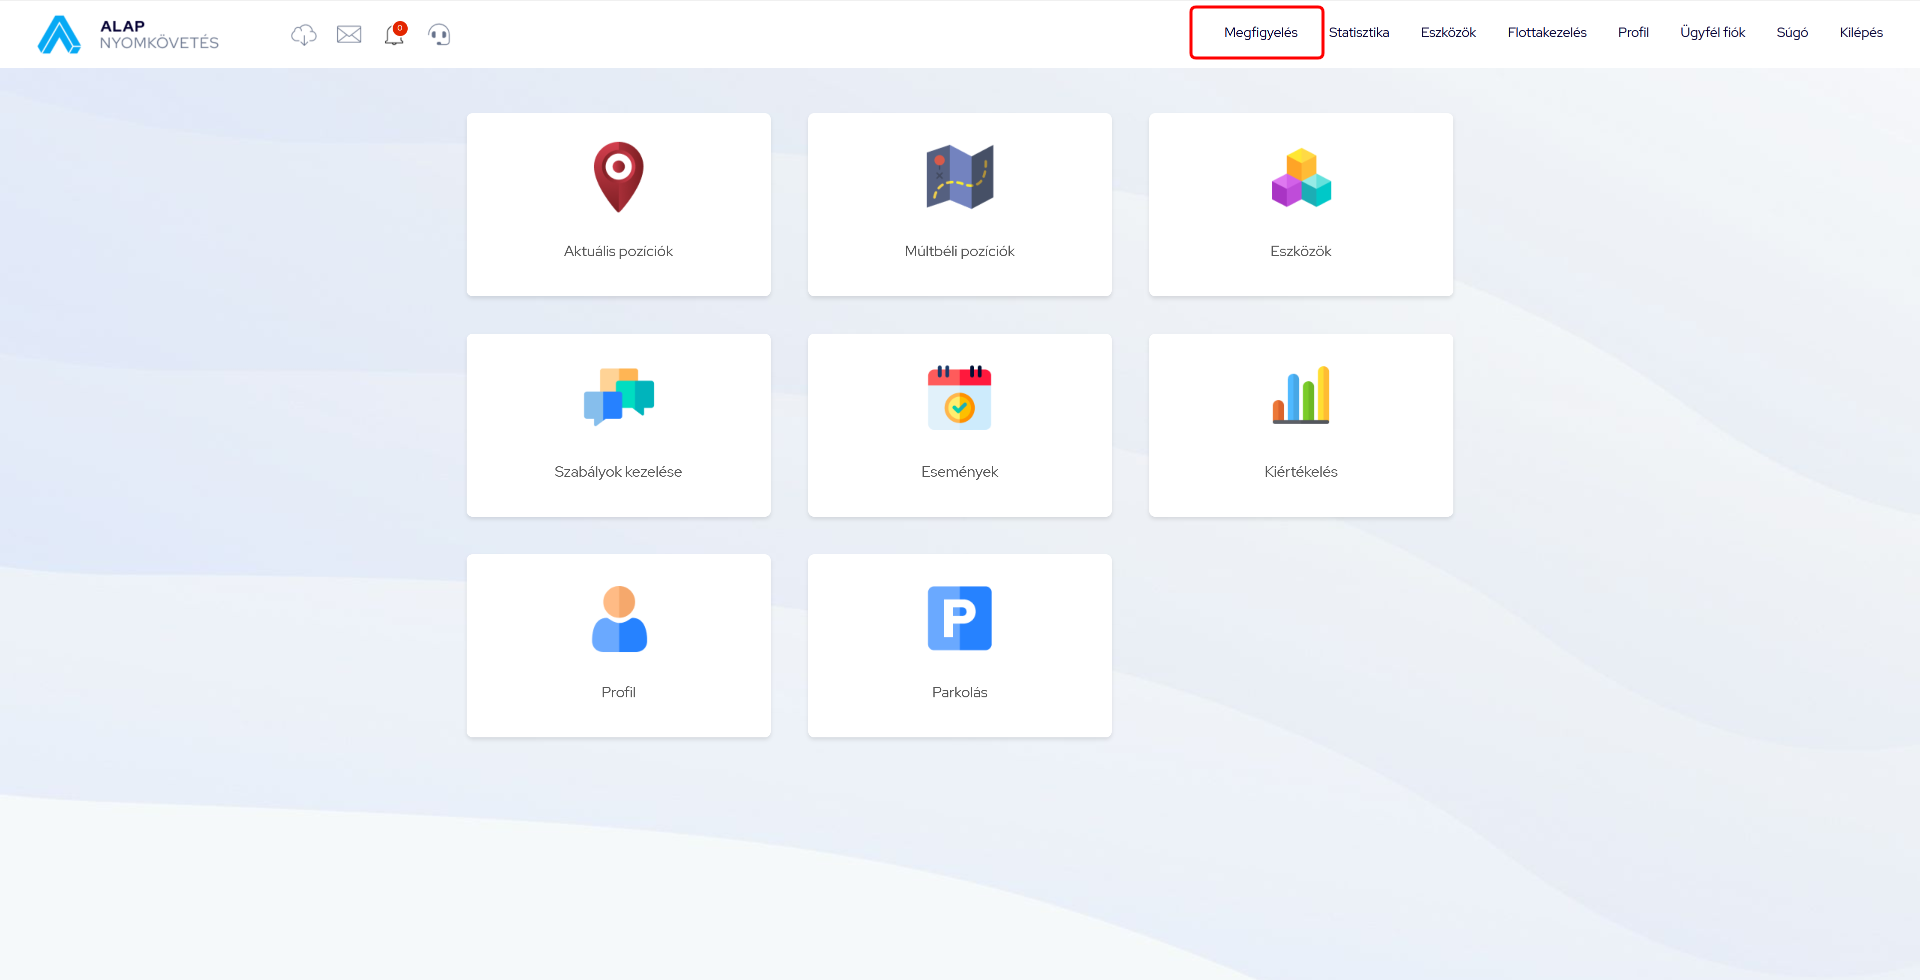Open Ügyfél fiók in the top navigation
Screen dimensions: 1920x980
[x=1712, y=33]
